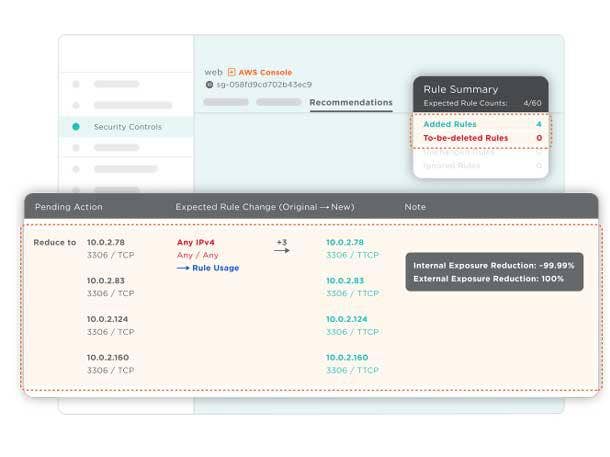Click the red Any IPv4 original rule
This screenshot has height=457, width=610.
[196, 242]
